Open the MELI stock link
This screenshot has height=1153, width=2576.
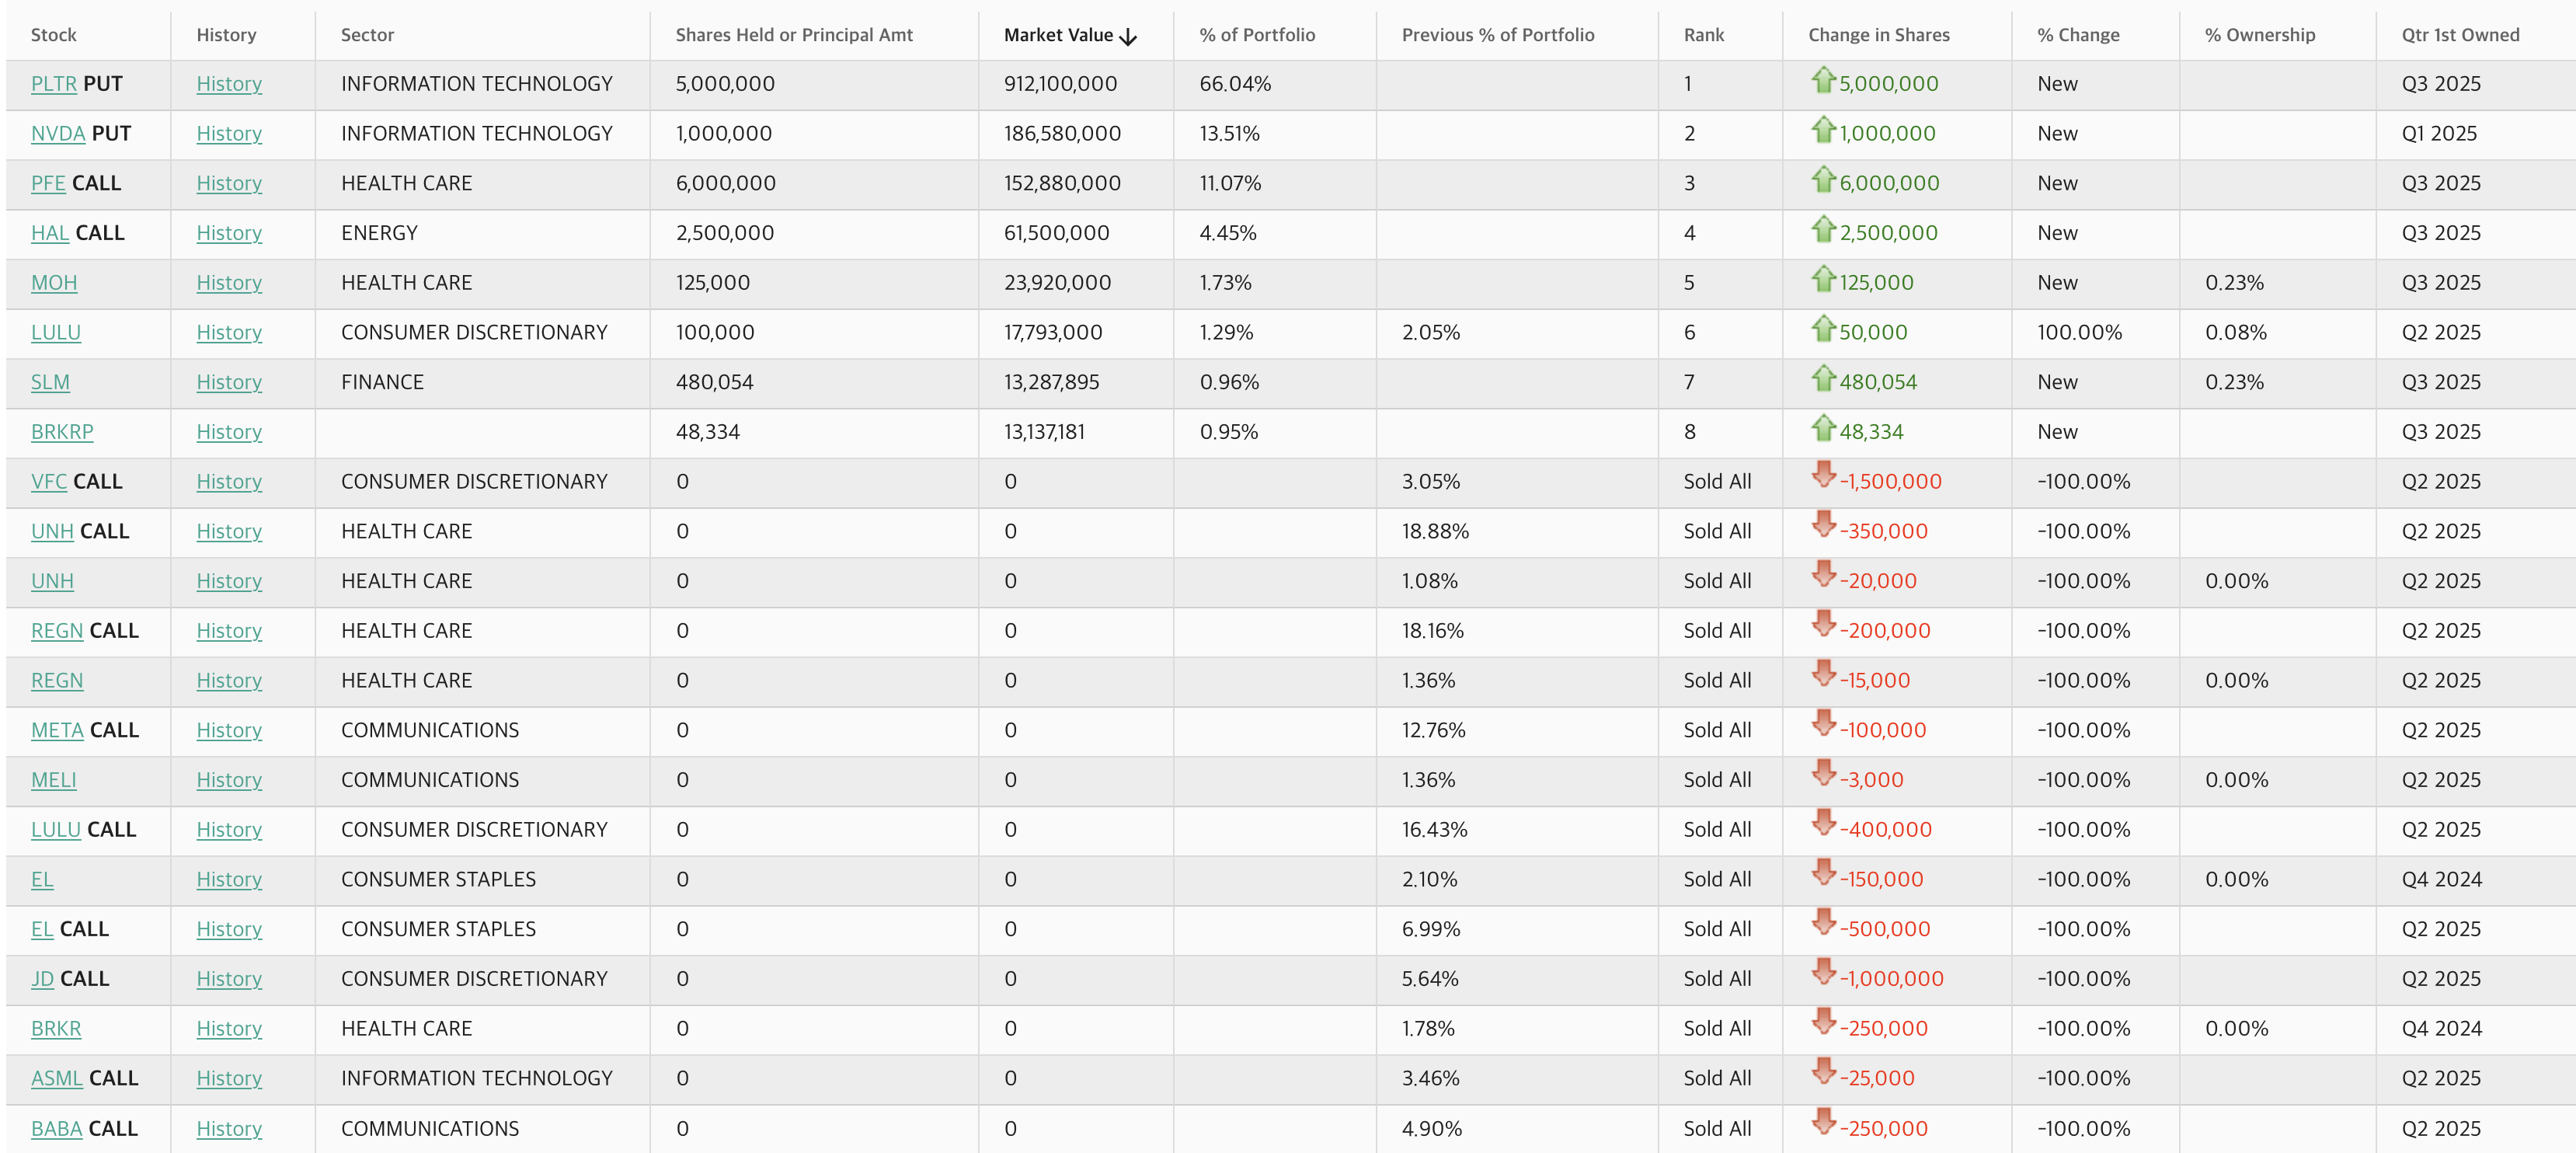click(x=54, y=780)
